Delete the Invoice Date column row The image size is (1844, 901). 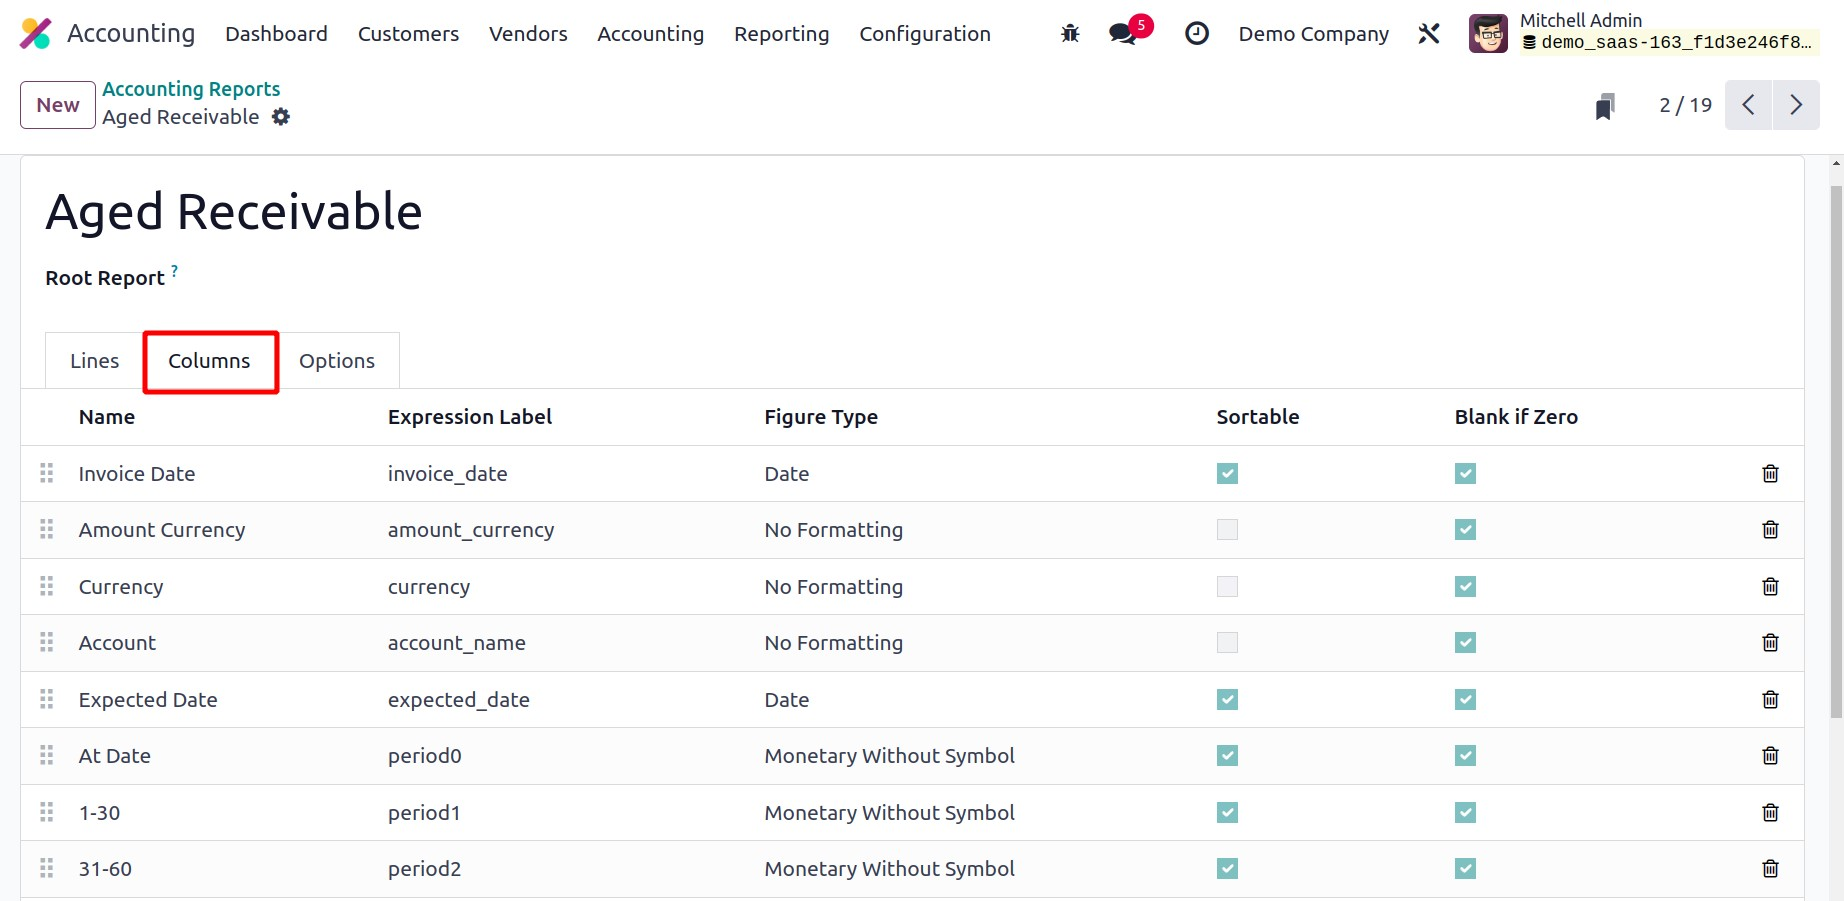pyautogui.click(x=1769, y=474)
